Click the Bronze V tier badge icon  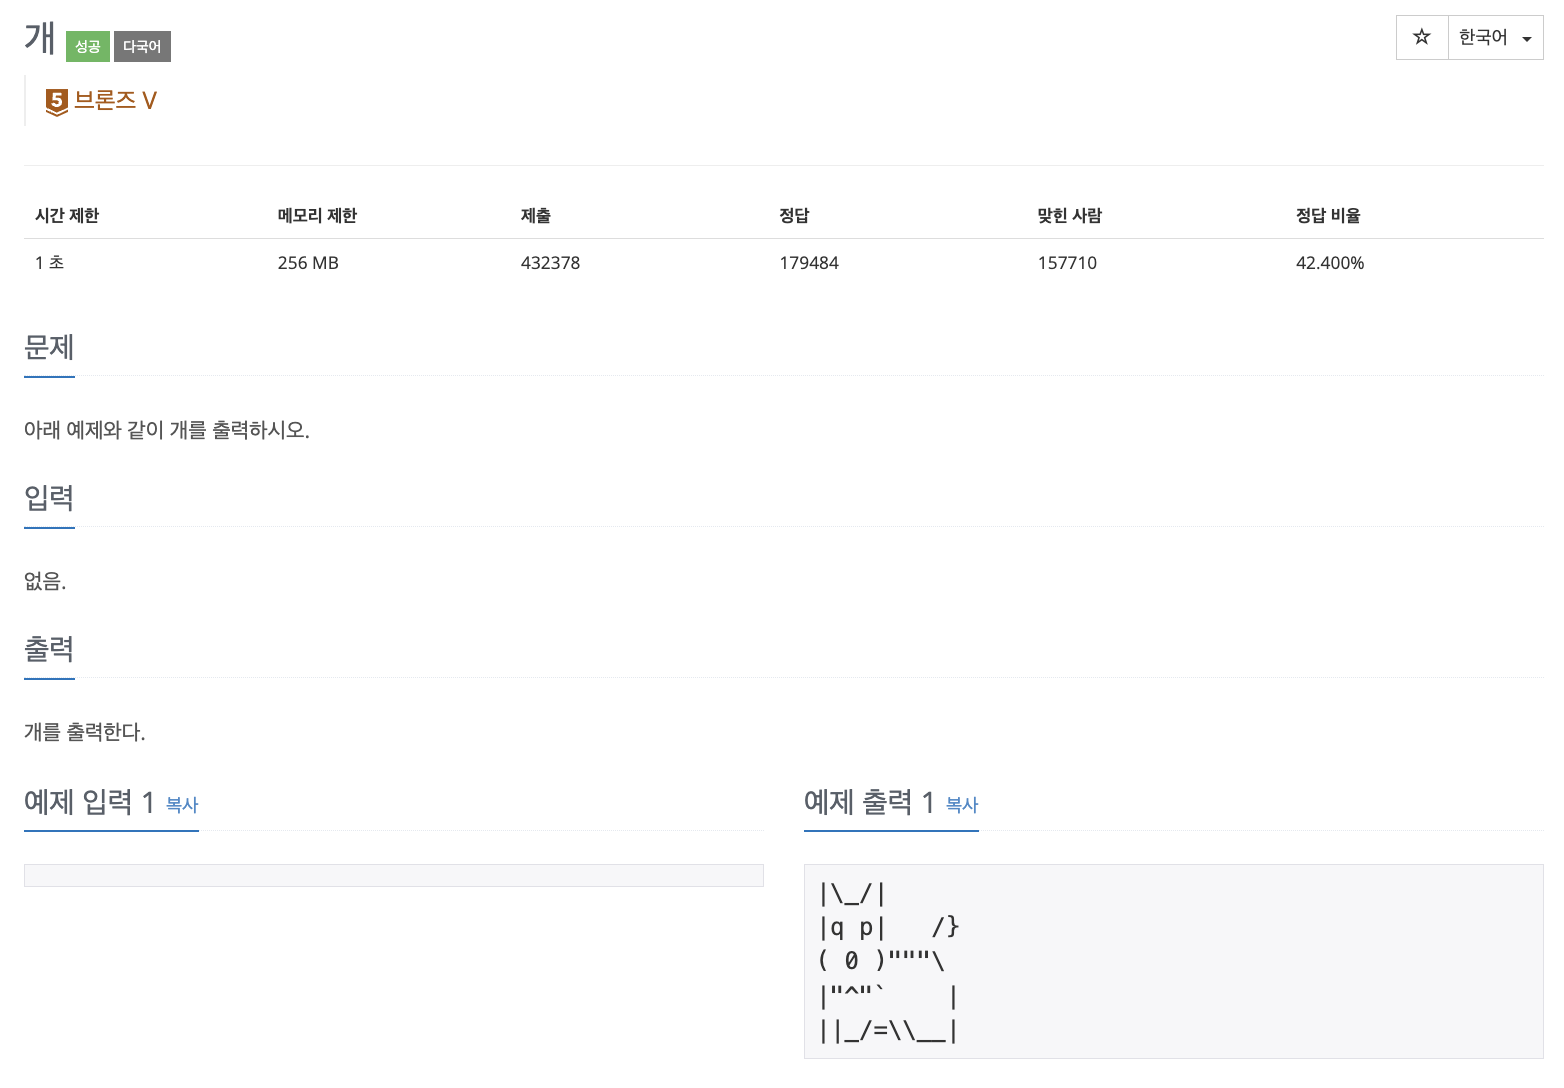click(x=57, y=101)
